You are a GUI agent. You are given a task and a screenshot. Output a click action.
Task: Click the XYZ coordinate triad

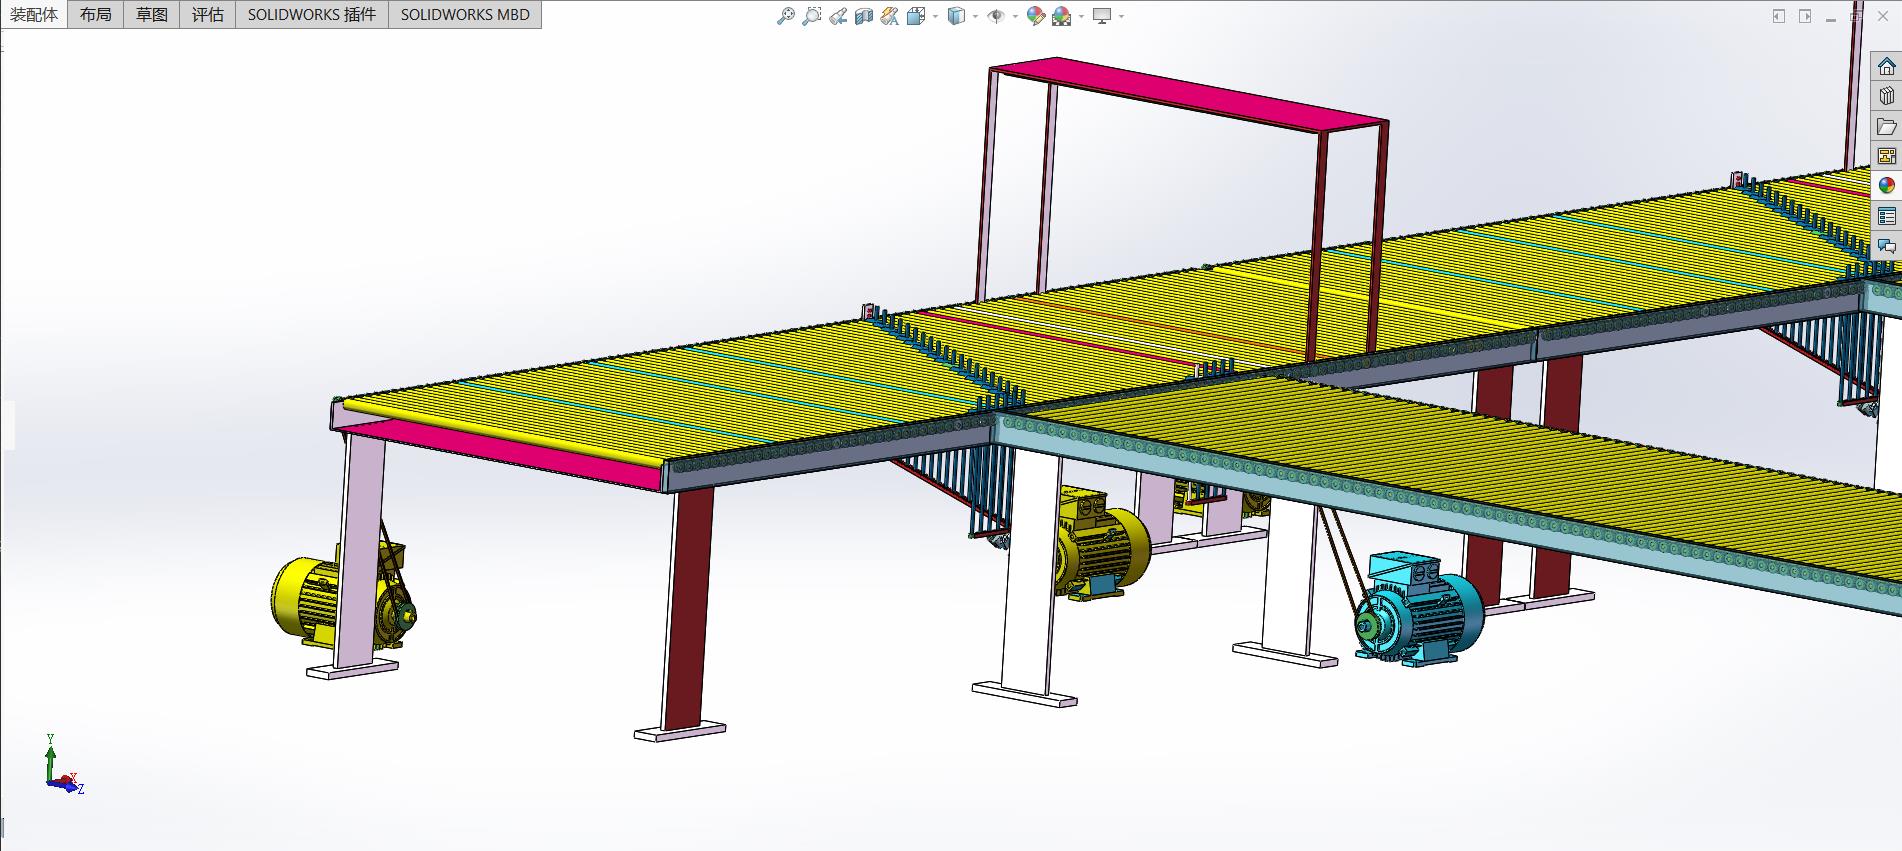pos(63,765)
